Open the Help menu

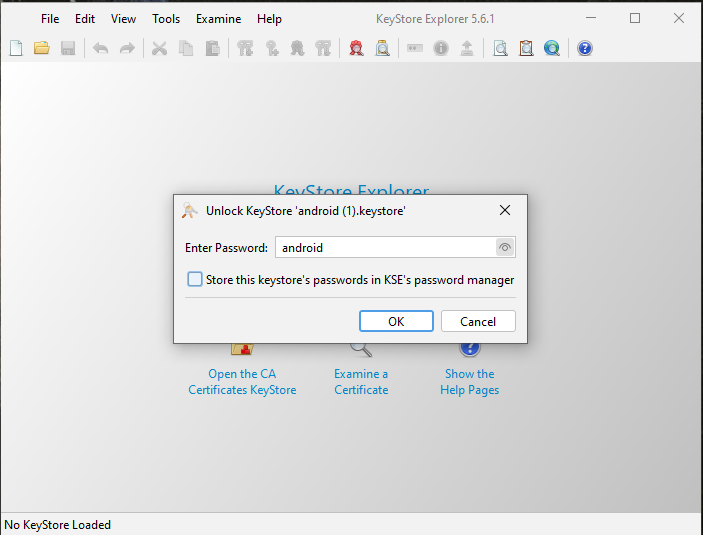pos(269,19)
